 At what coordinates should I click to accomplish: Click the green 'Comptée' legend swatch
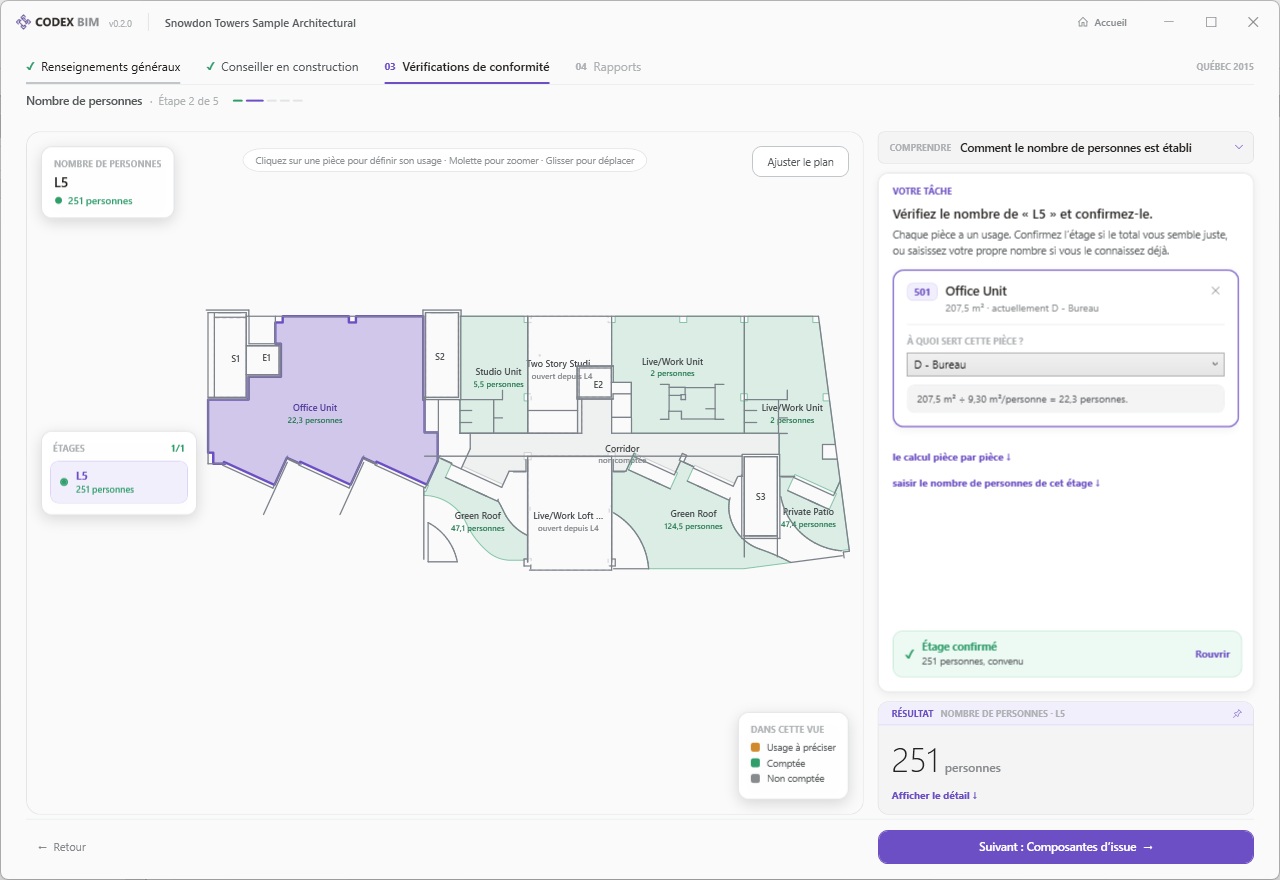pyautogui.click(x=756, y=763)
